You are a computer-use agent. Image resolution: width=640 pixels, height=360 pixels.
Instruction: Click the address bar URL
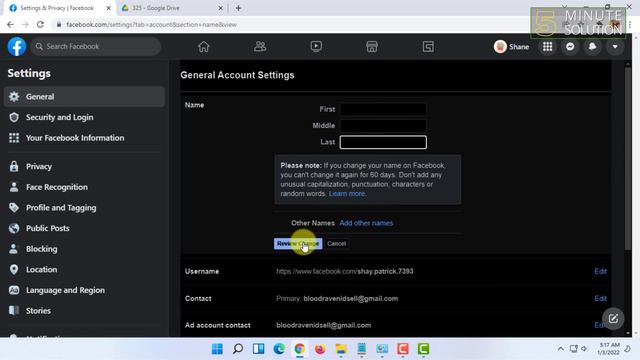(x=151, y=25)
